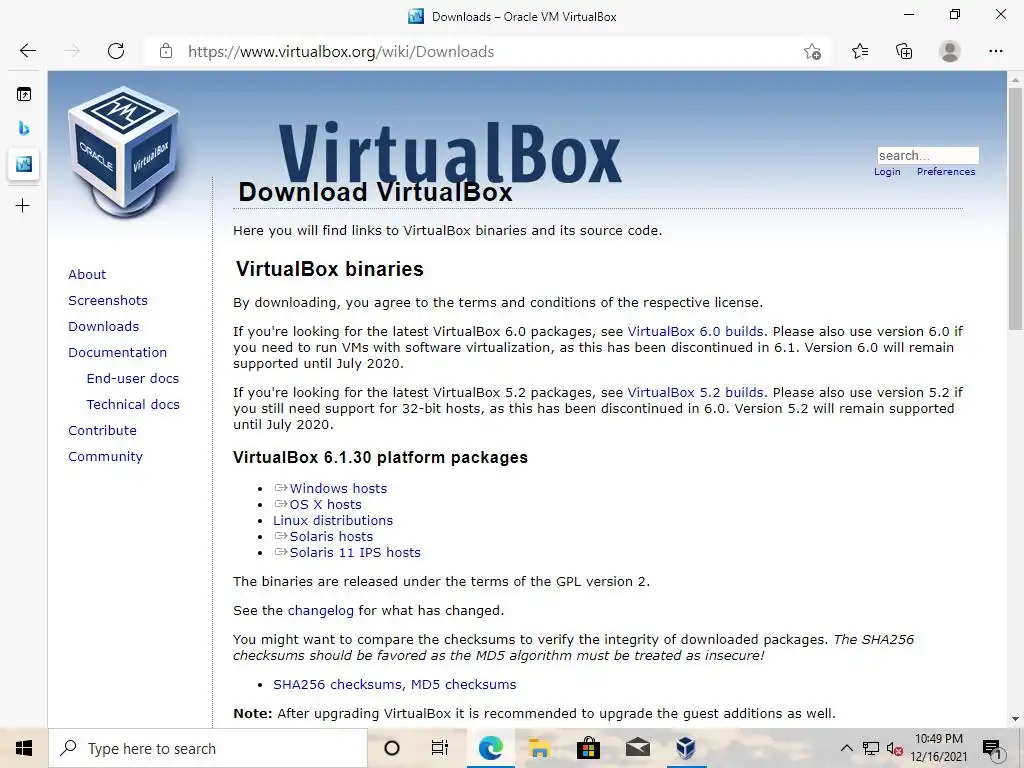1024x768 pixels.
Task: Select the Bing vertical tab
Action: [x=24, y=128]
